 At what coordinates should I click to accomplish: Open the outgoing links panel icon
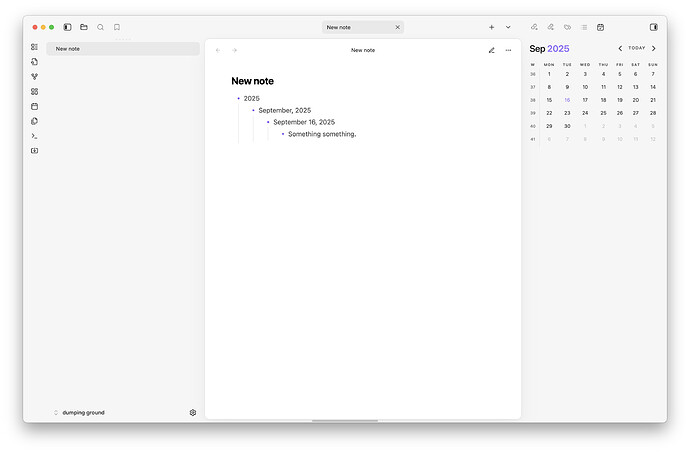(551, 27)
